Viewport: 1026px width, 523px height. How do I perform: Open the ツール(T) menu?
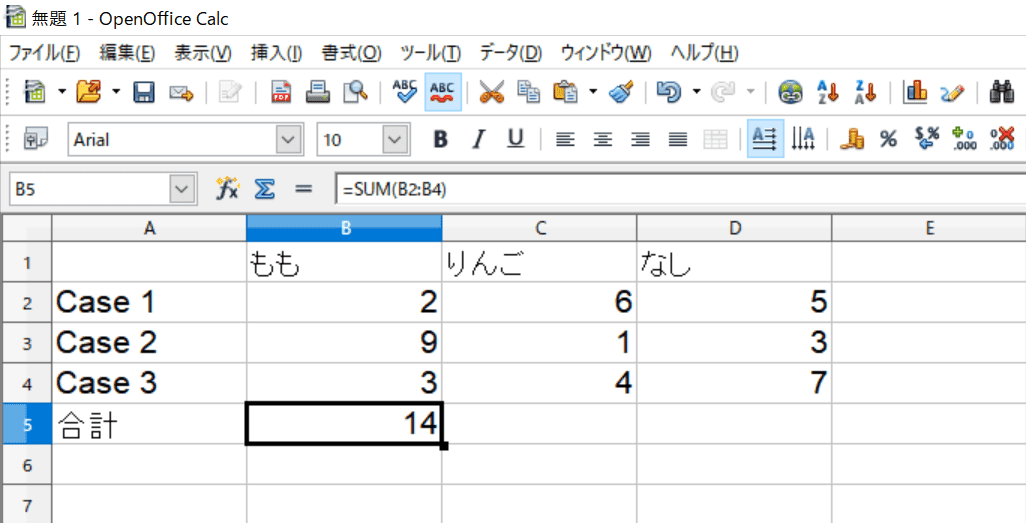pyautogui.click(x=431, y=53)
